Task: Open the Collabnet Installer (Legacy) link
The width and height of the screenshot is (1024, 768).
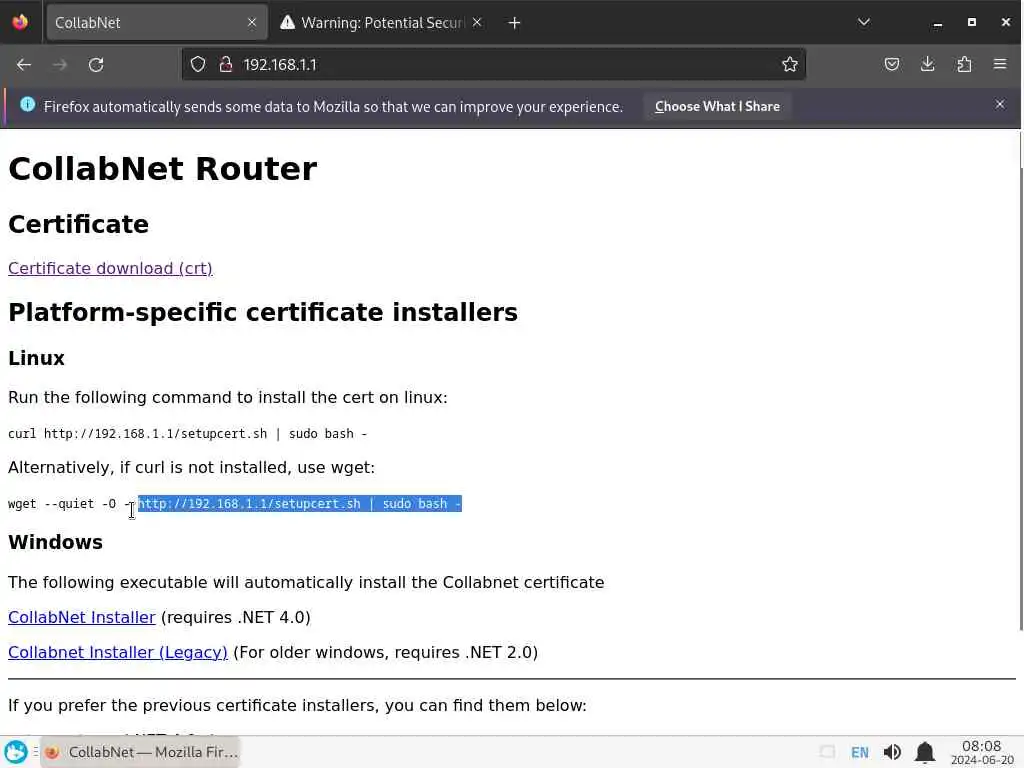Action: 118,652
